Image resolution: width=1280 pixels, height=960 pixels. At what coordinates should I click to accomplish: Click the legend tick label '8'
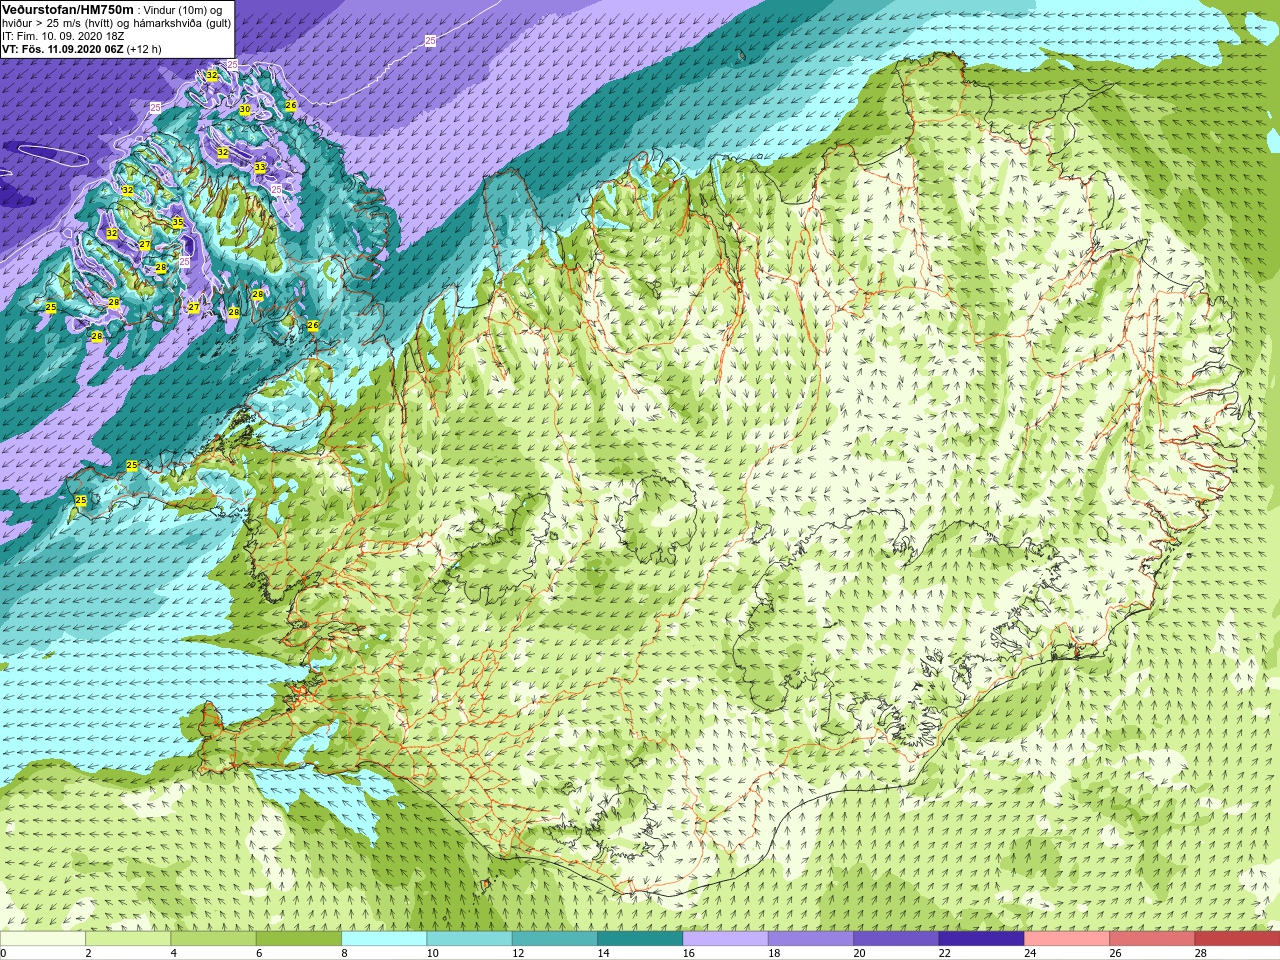[x=345, y=954]
